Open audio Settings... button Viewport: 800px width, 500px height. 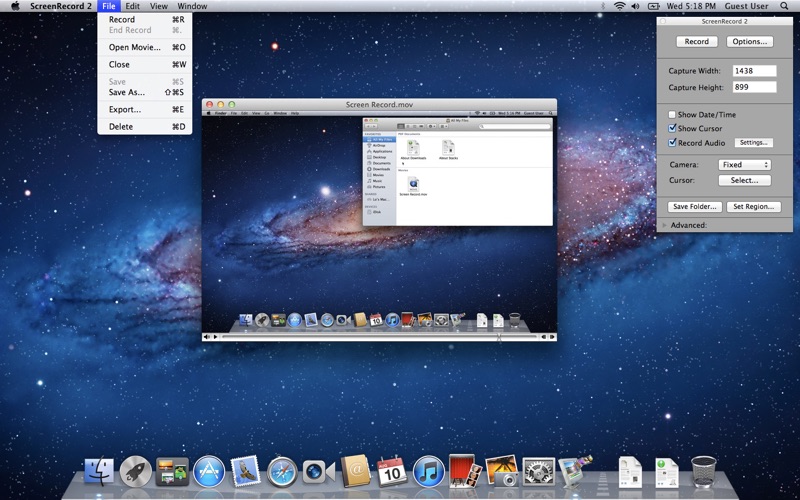point(754,143)
